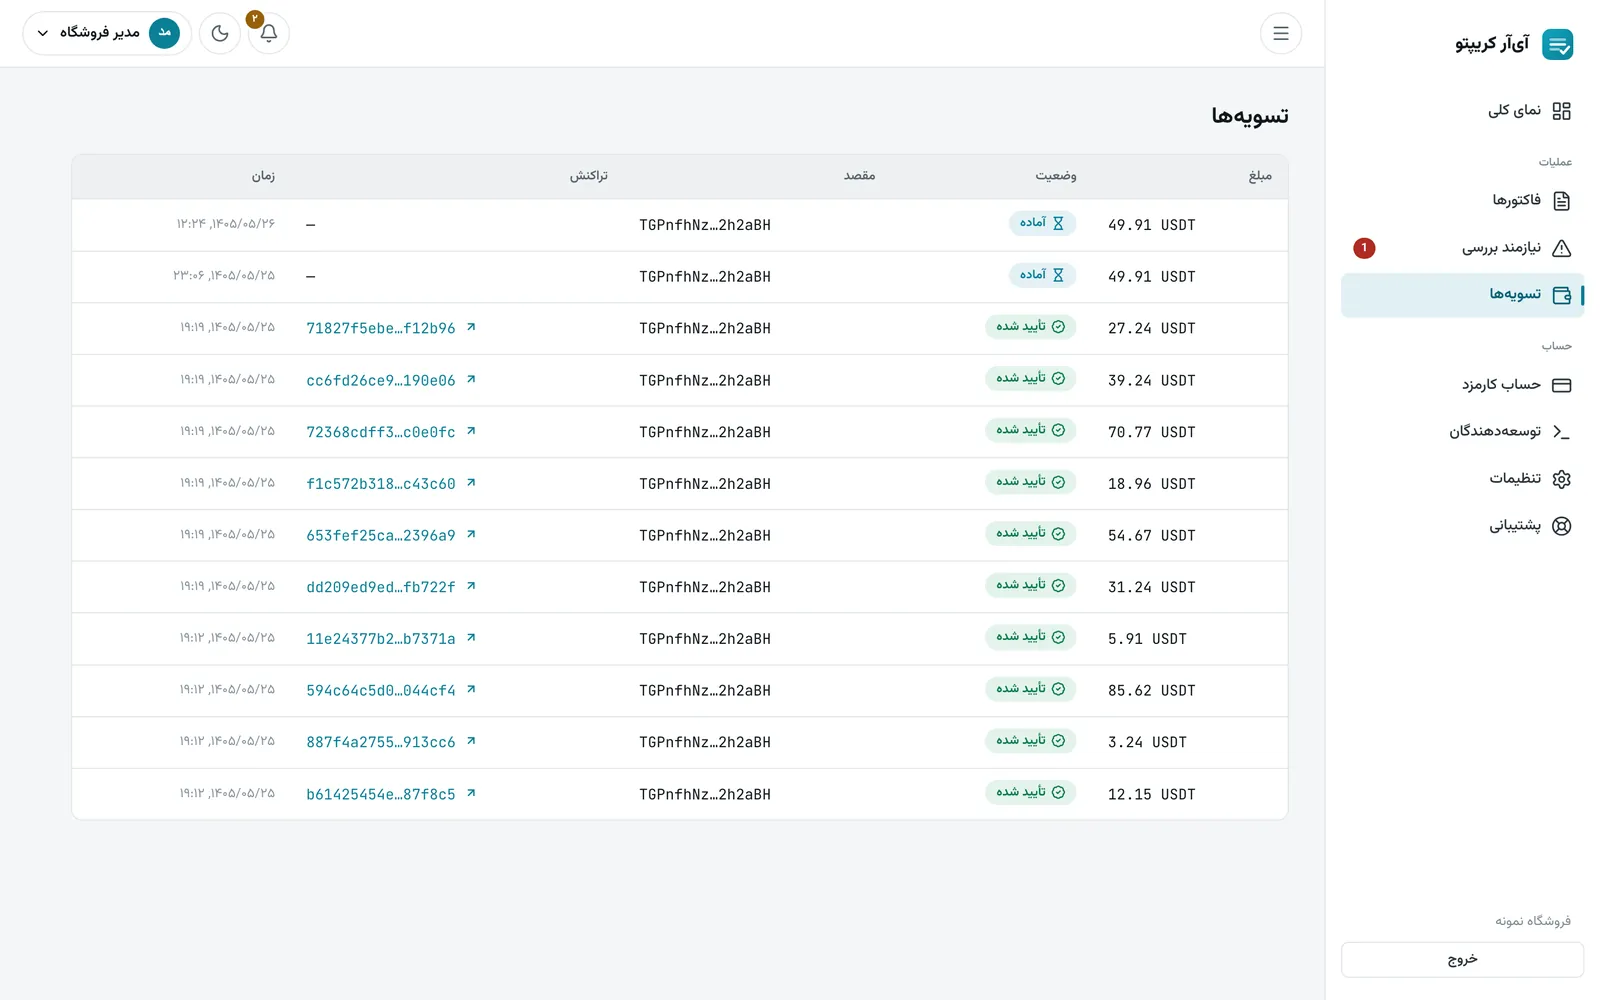Click the مقصد column header
The image size is (1600, 1000).
859,176
